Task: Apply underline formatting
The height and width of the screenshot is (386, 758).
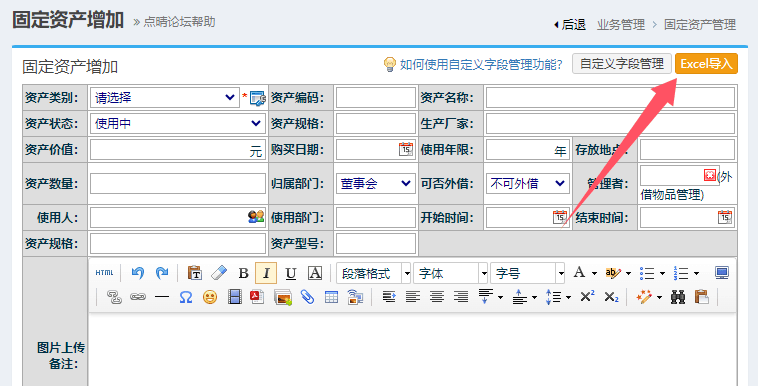Action: 291,274
